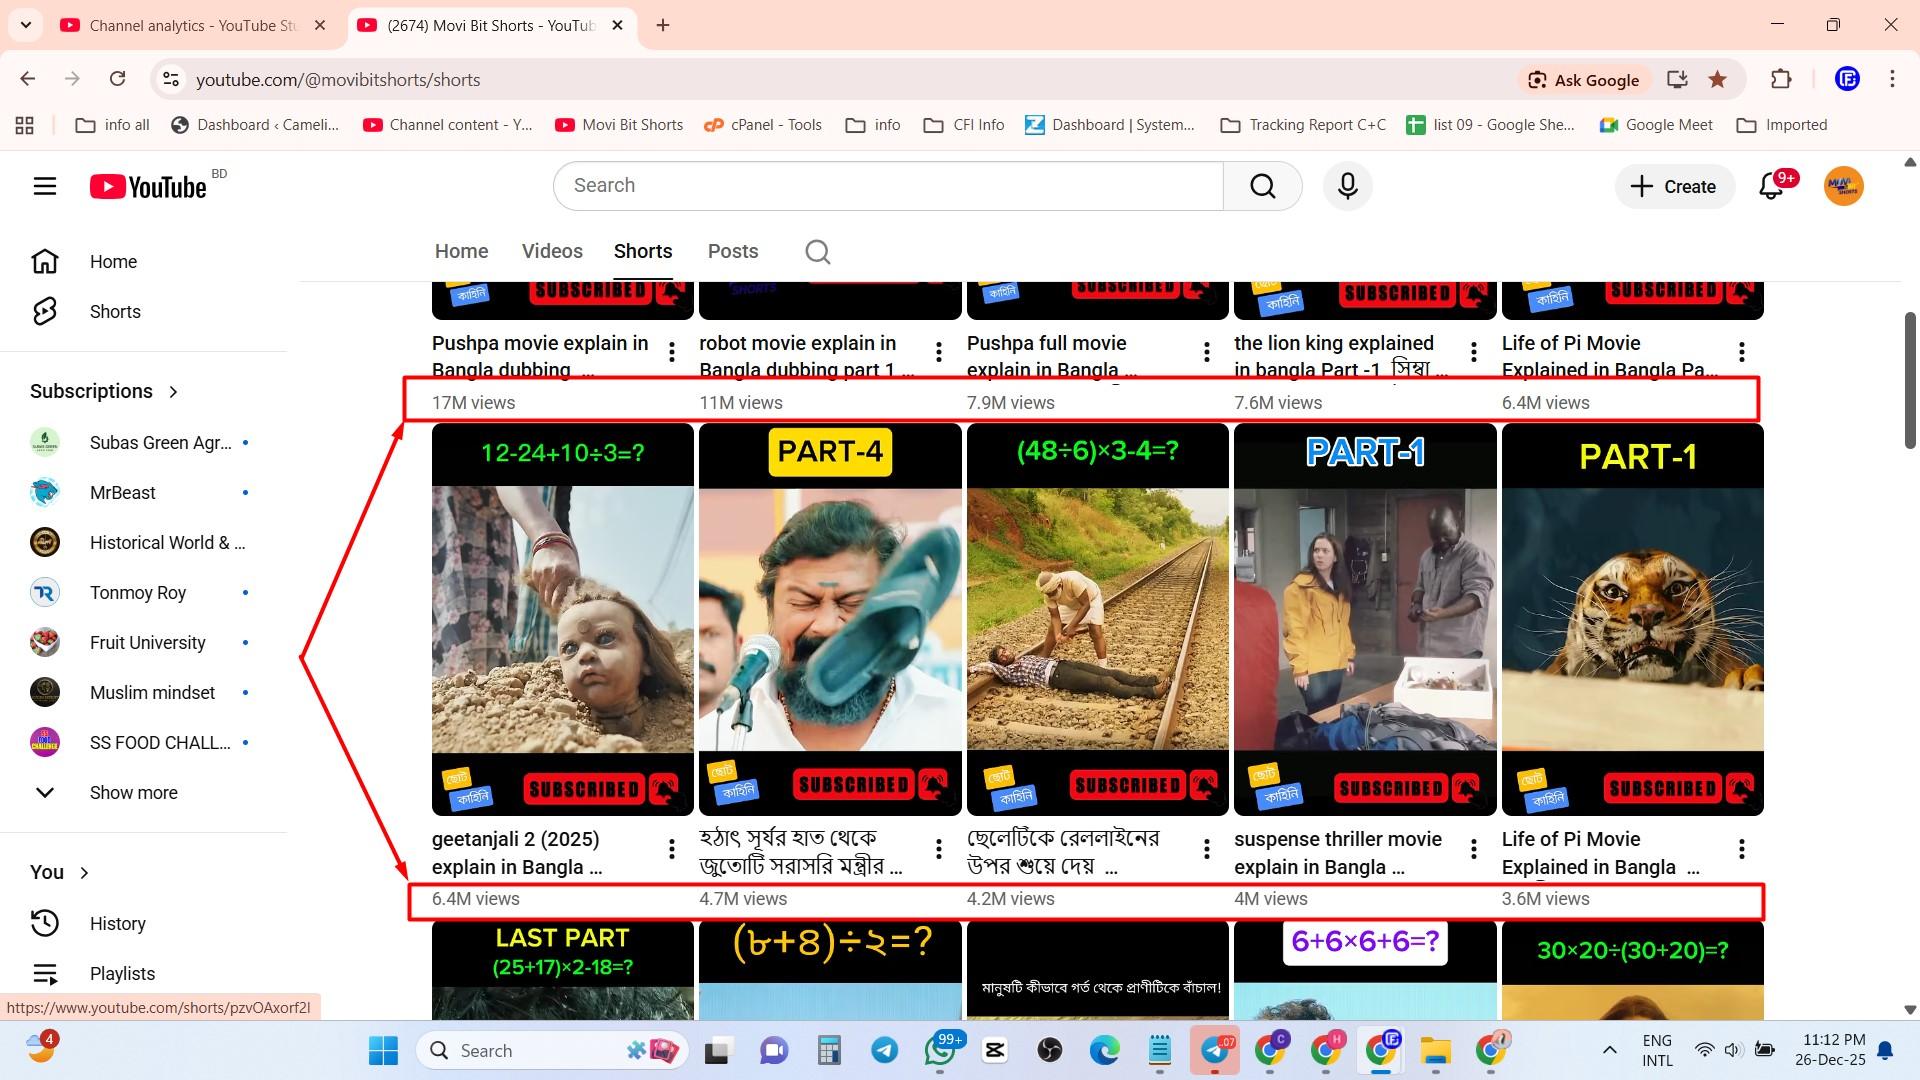Open more options for geetanjali 2 short
The width and height of the screenshot is (1920, 1080).
pyautogui.click(x=672, y=849)
